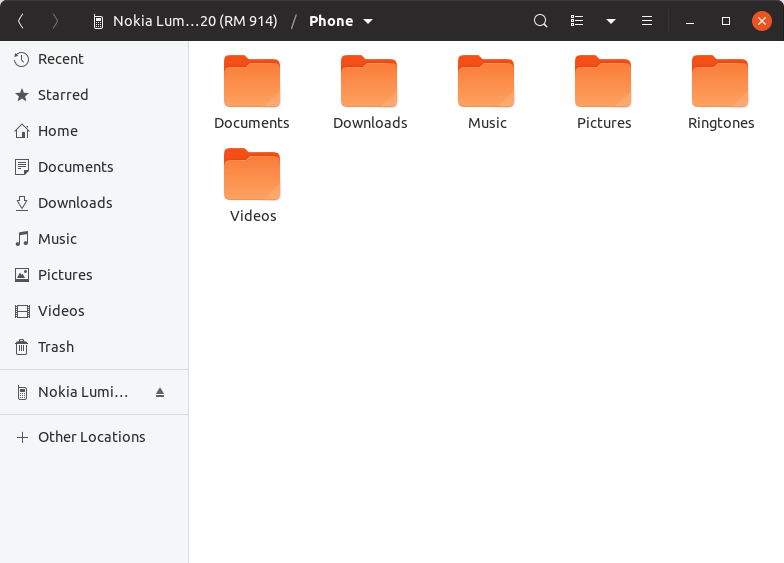Select the Nokia Lumia path button
784x563 pixels.
tap(185, 21)
